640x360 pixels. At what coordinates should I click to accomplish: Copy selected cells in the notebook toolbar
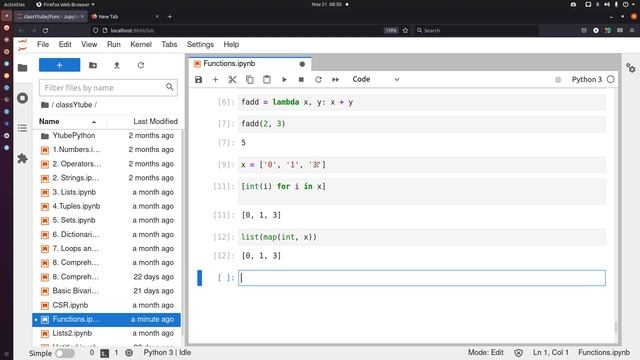coord(249,80)
